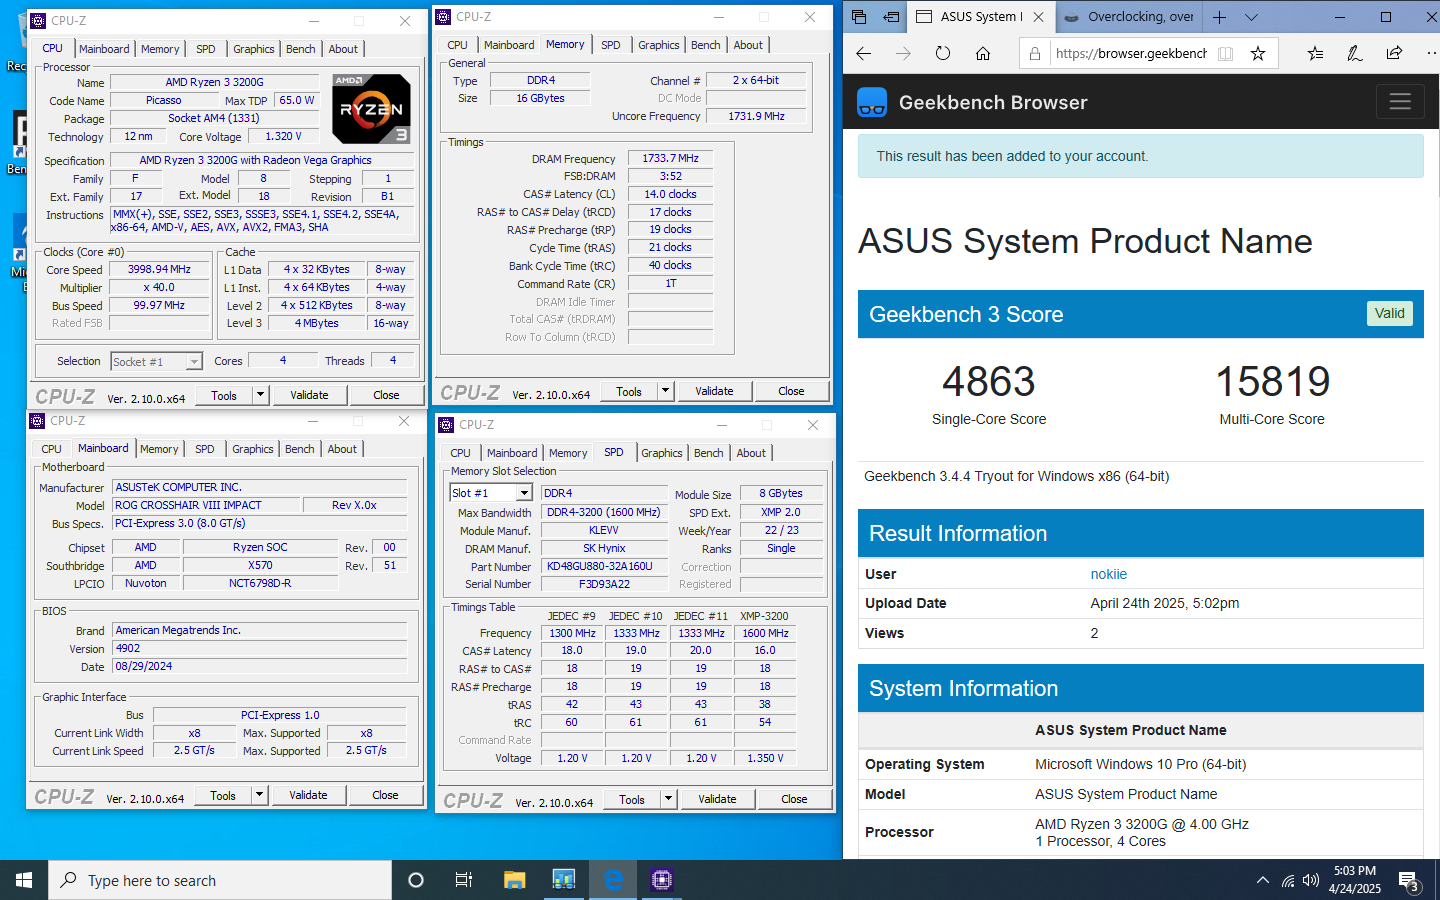Open Tools dropdown arrow in Mainboard tab window
The width and height of the screenshot is (1440, 900).
pos(259,795)
